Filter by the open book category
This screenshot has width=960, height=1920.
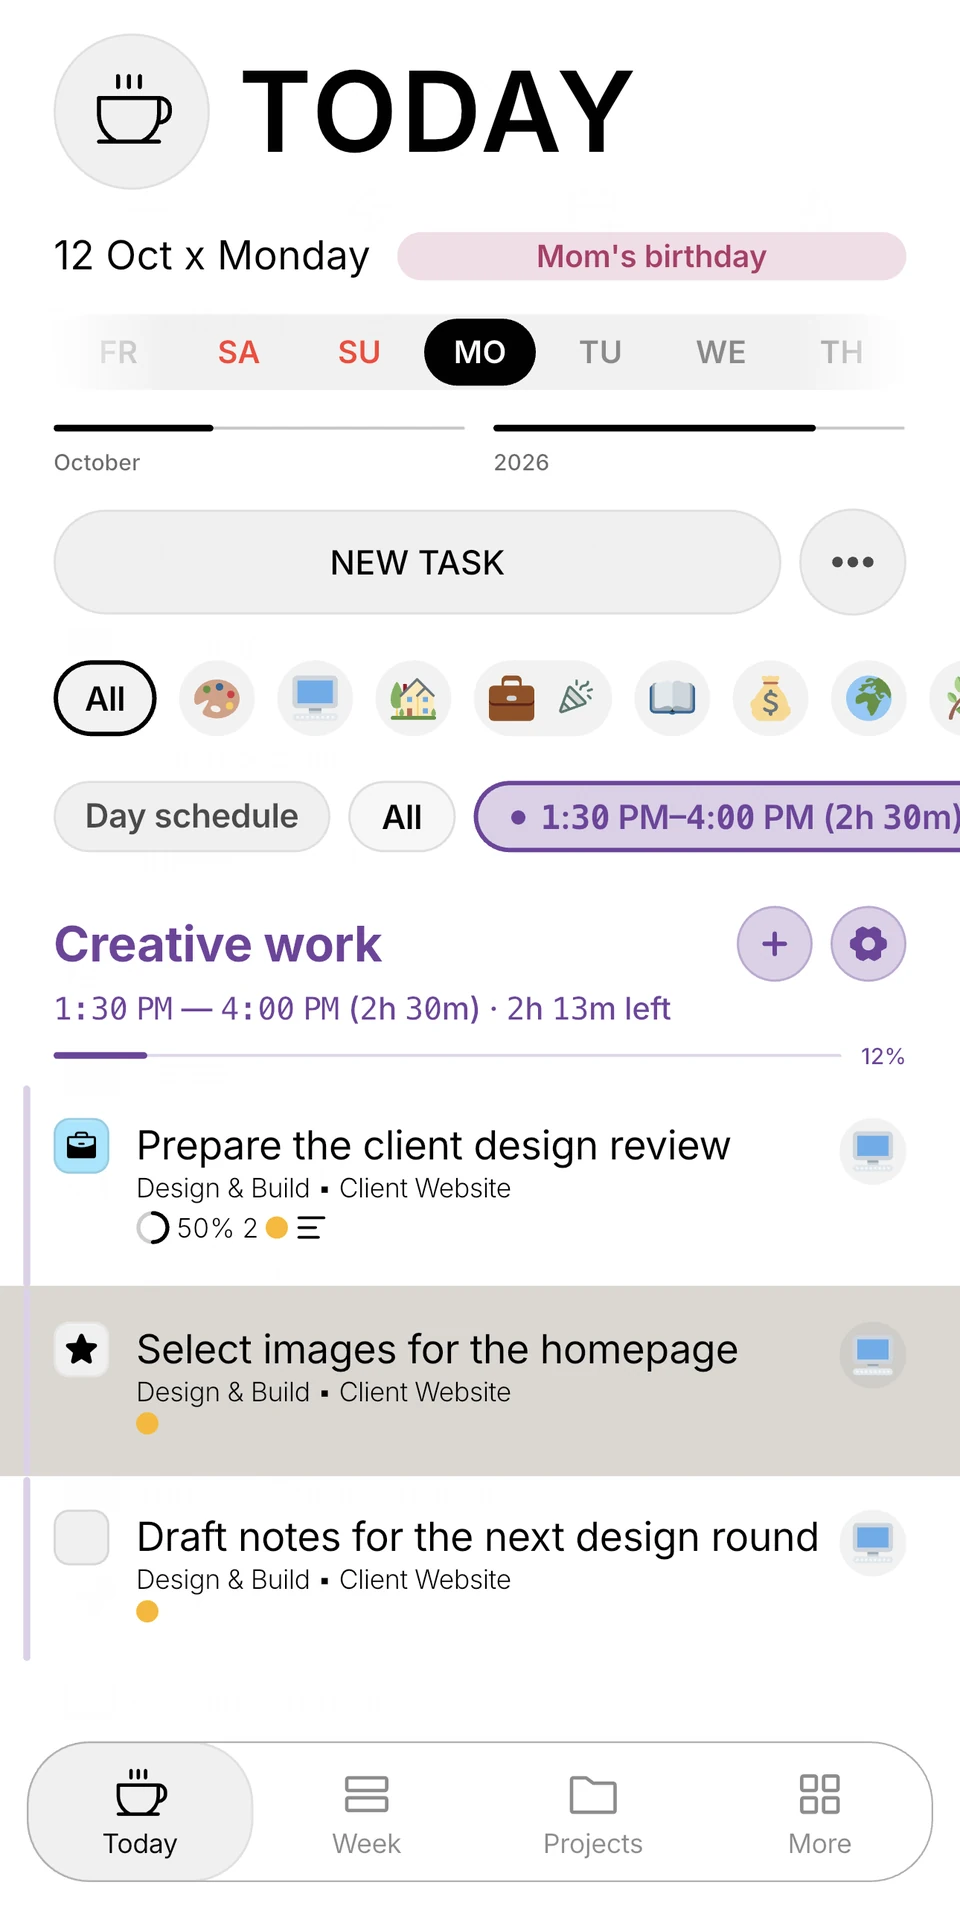tap(672, 698)
